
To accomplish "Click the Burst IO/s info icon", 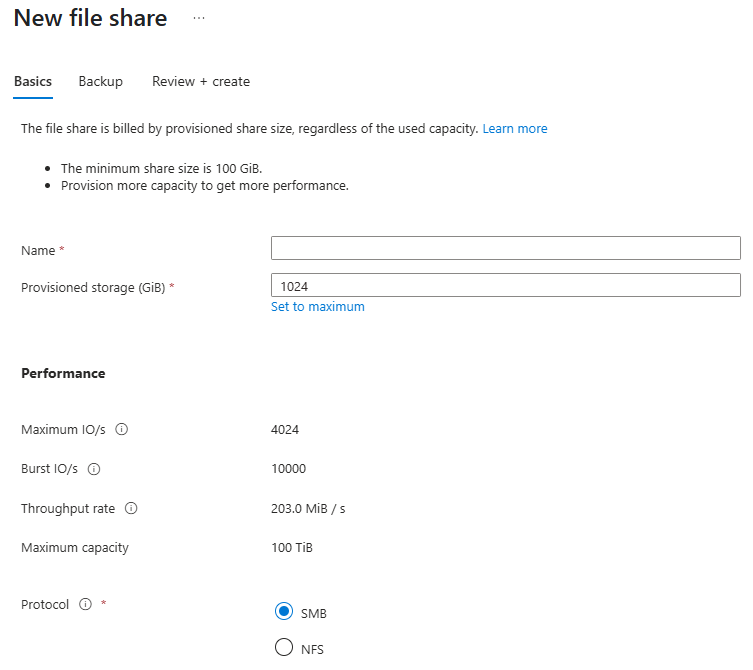I will 94,469.
